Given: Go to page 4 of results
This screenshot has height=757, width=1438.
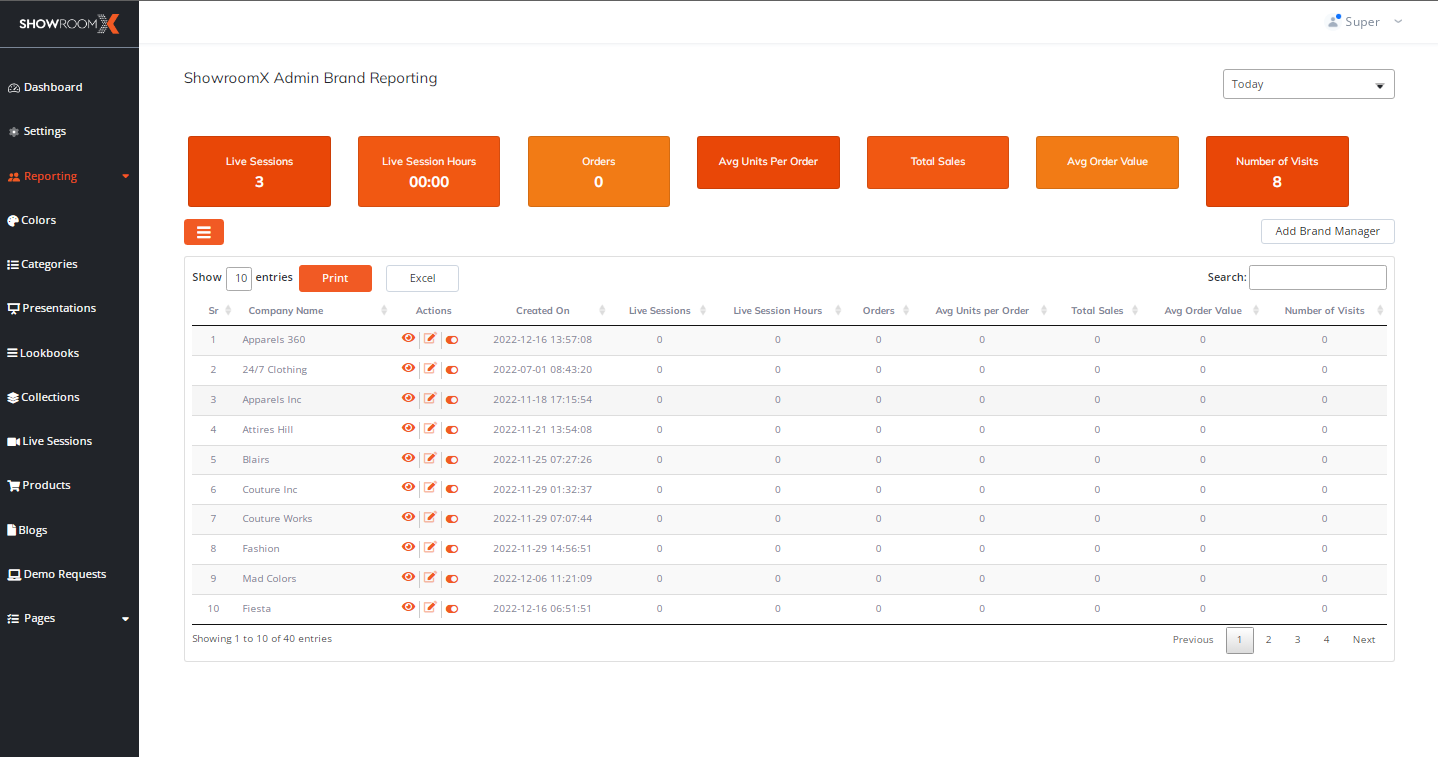Looking at the screenshot, I should click(1326, 640).
